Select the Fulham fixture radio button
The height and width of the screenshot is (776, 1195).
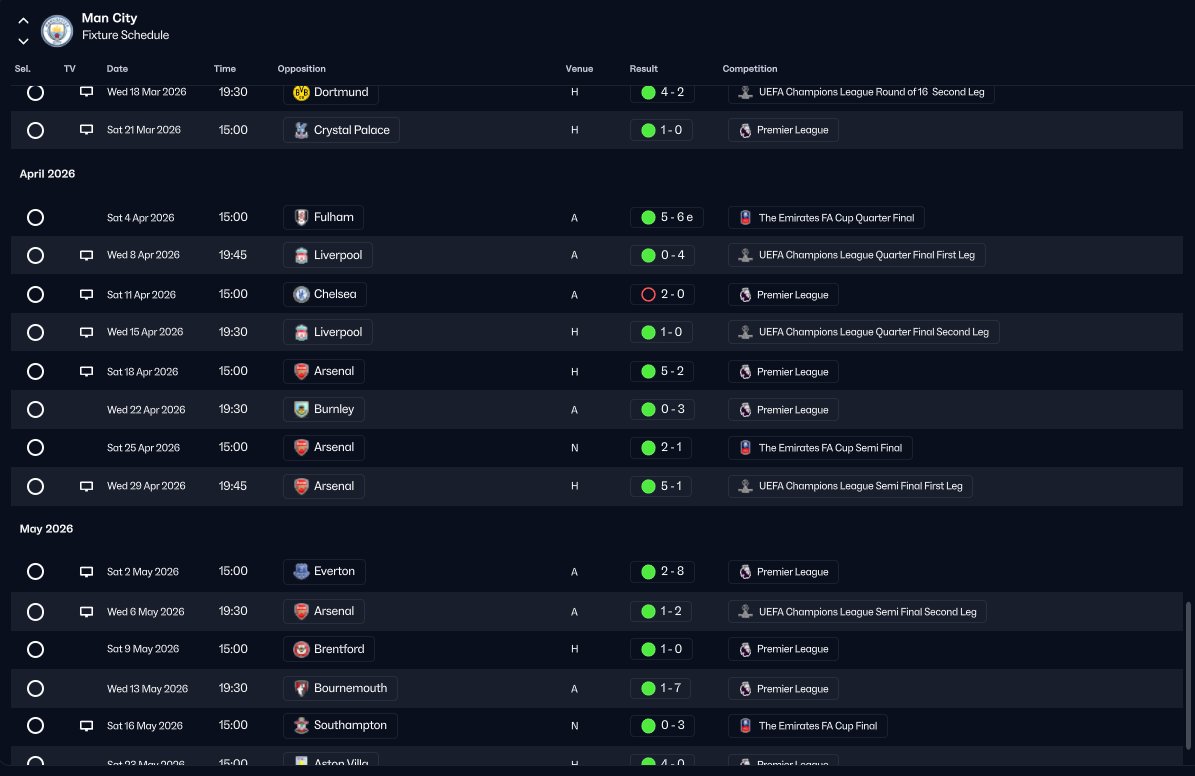pos(35,217)
